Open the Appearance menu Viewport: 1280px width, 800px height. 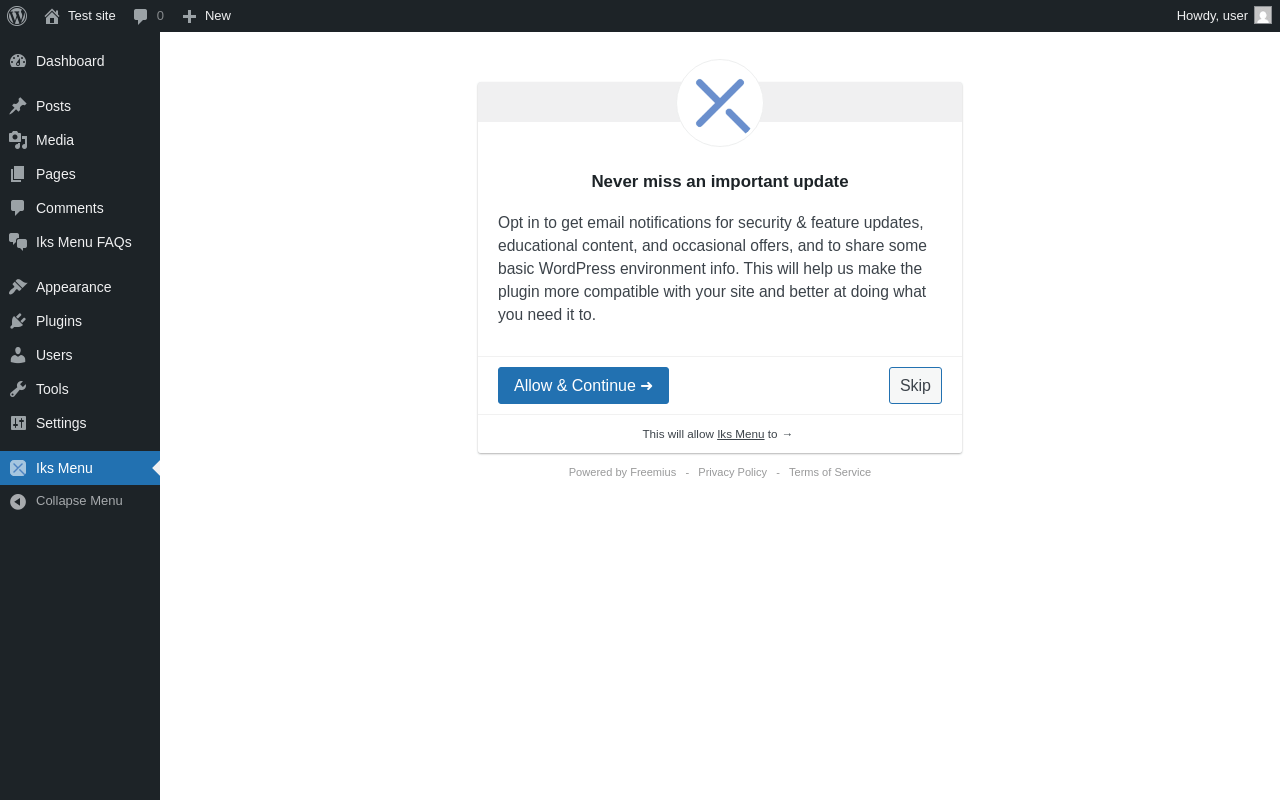tap(80, 287)
